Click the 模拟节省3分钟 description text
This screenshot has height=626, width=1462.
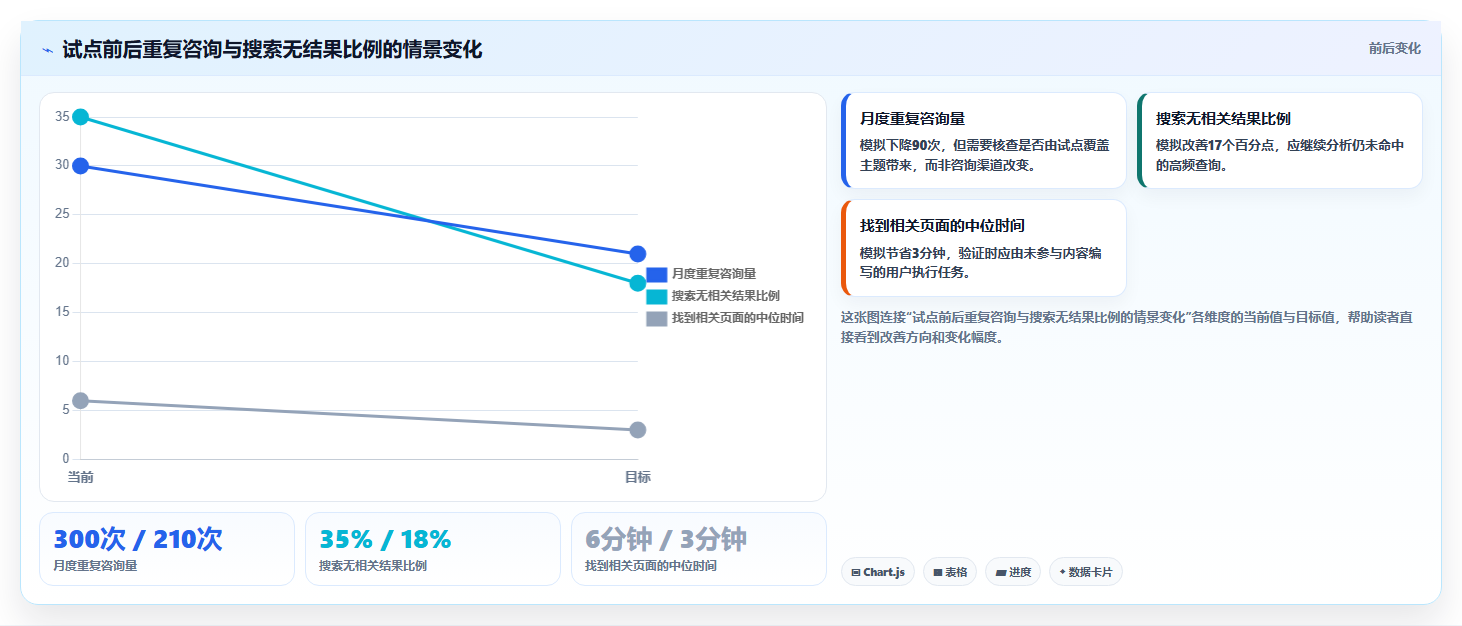(x=981, y=262)
